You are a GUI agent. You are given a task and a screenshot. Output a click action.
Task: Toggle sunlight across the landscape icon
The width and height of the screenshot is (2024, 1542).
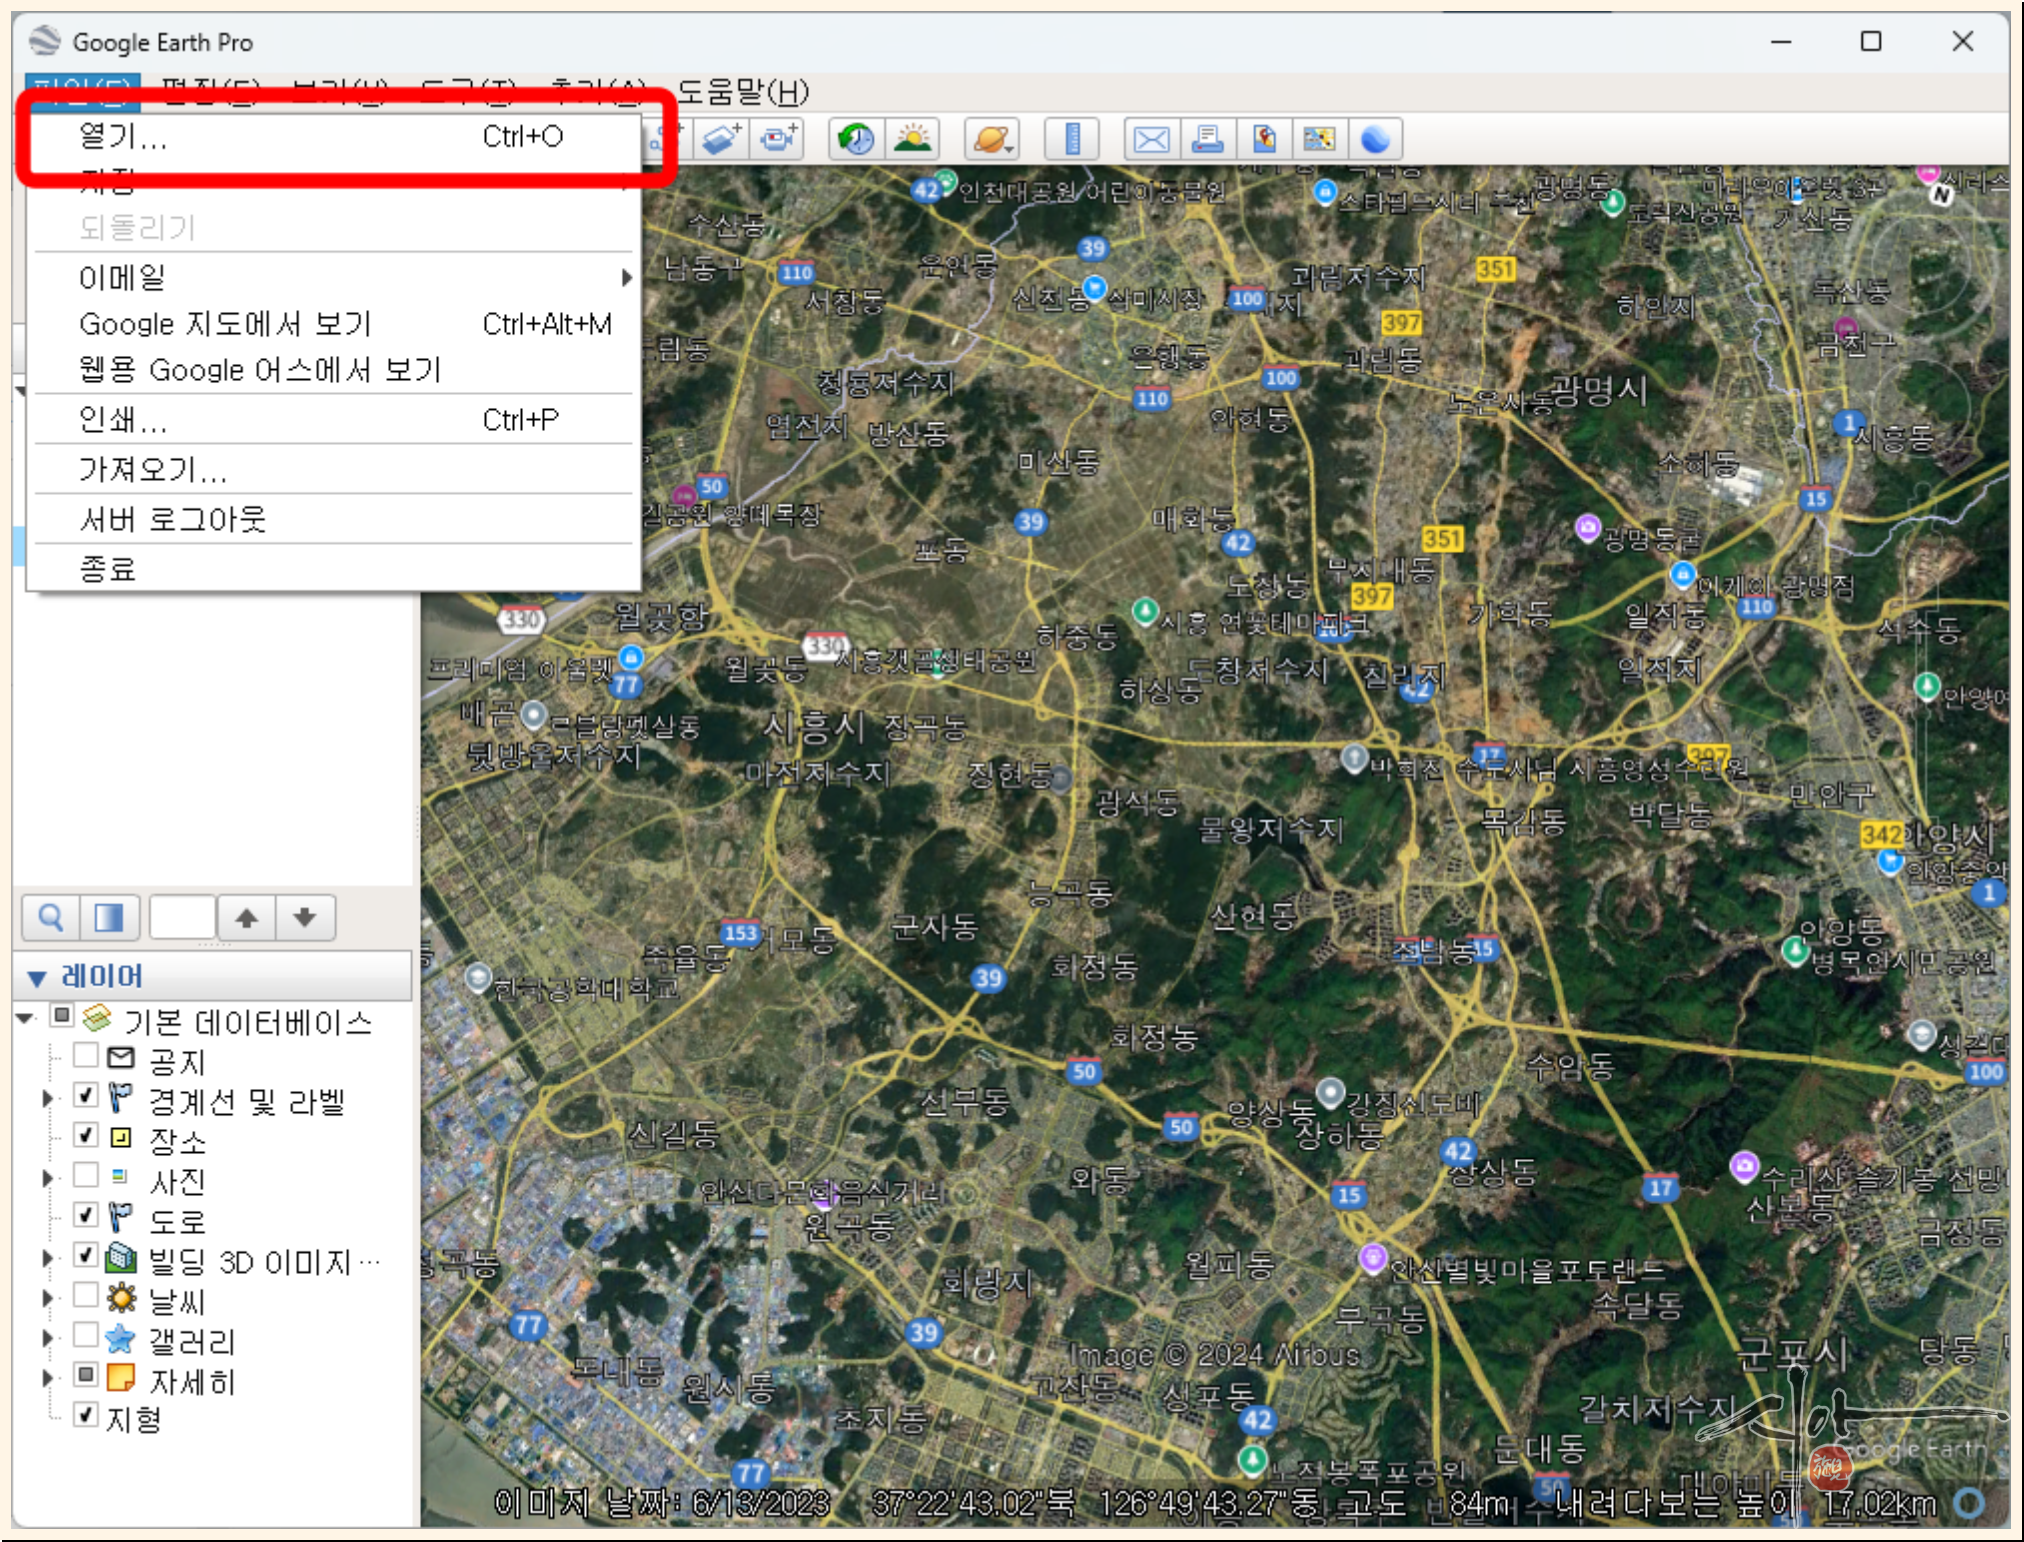pyautogui.click(x=912, y=139)
